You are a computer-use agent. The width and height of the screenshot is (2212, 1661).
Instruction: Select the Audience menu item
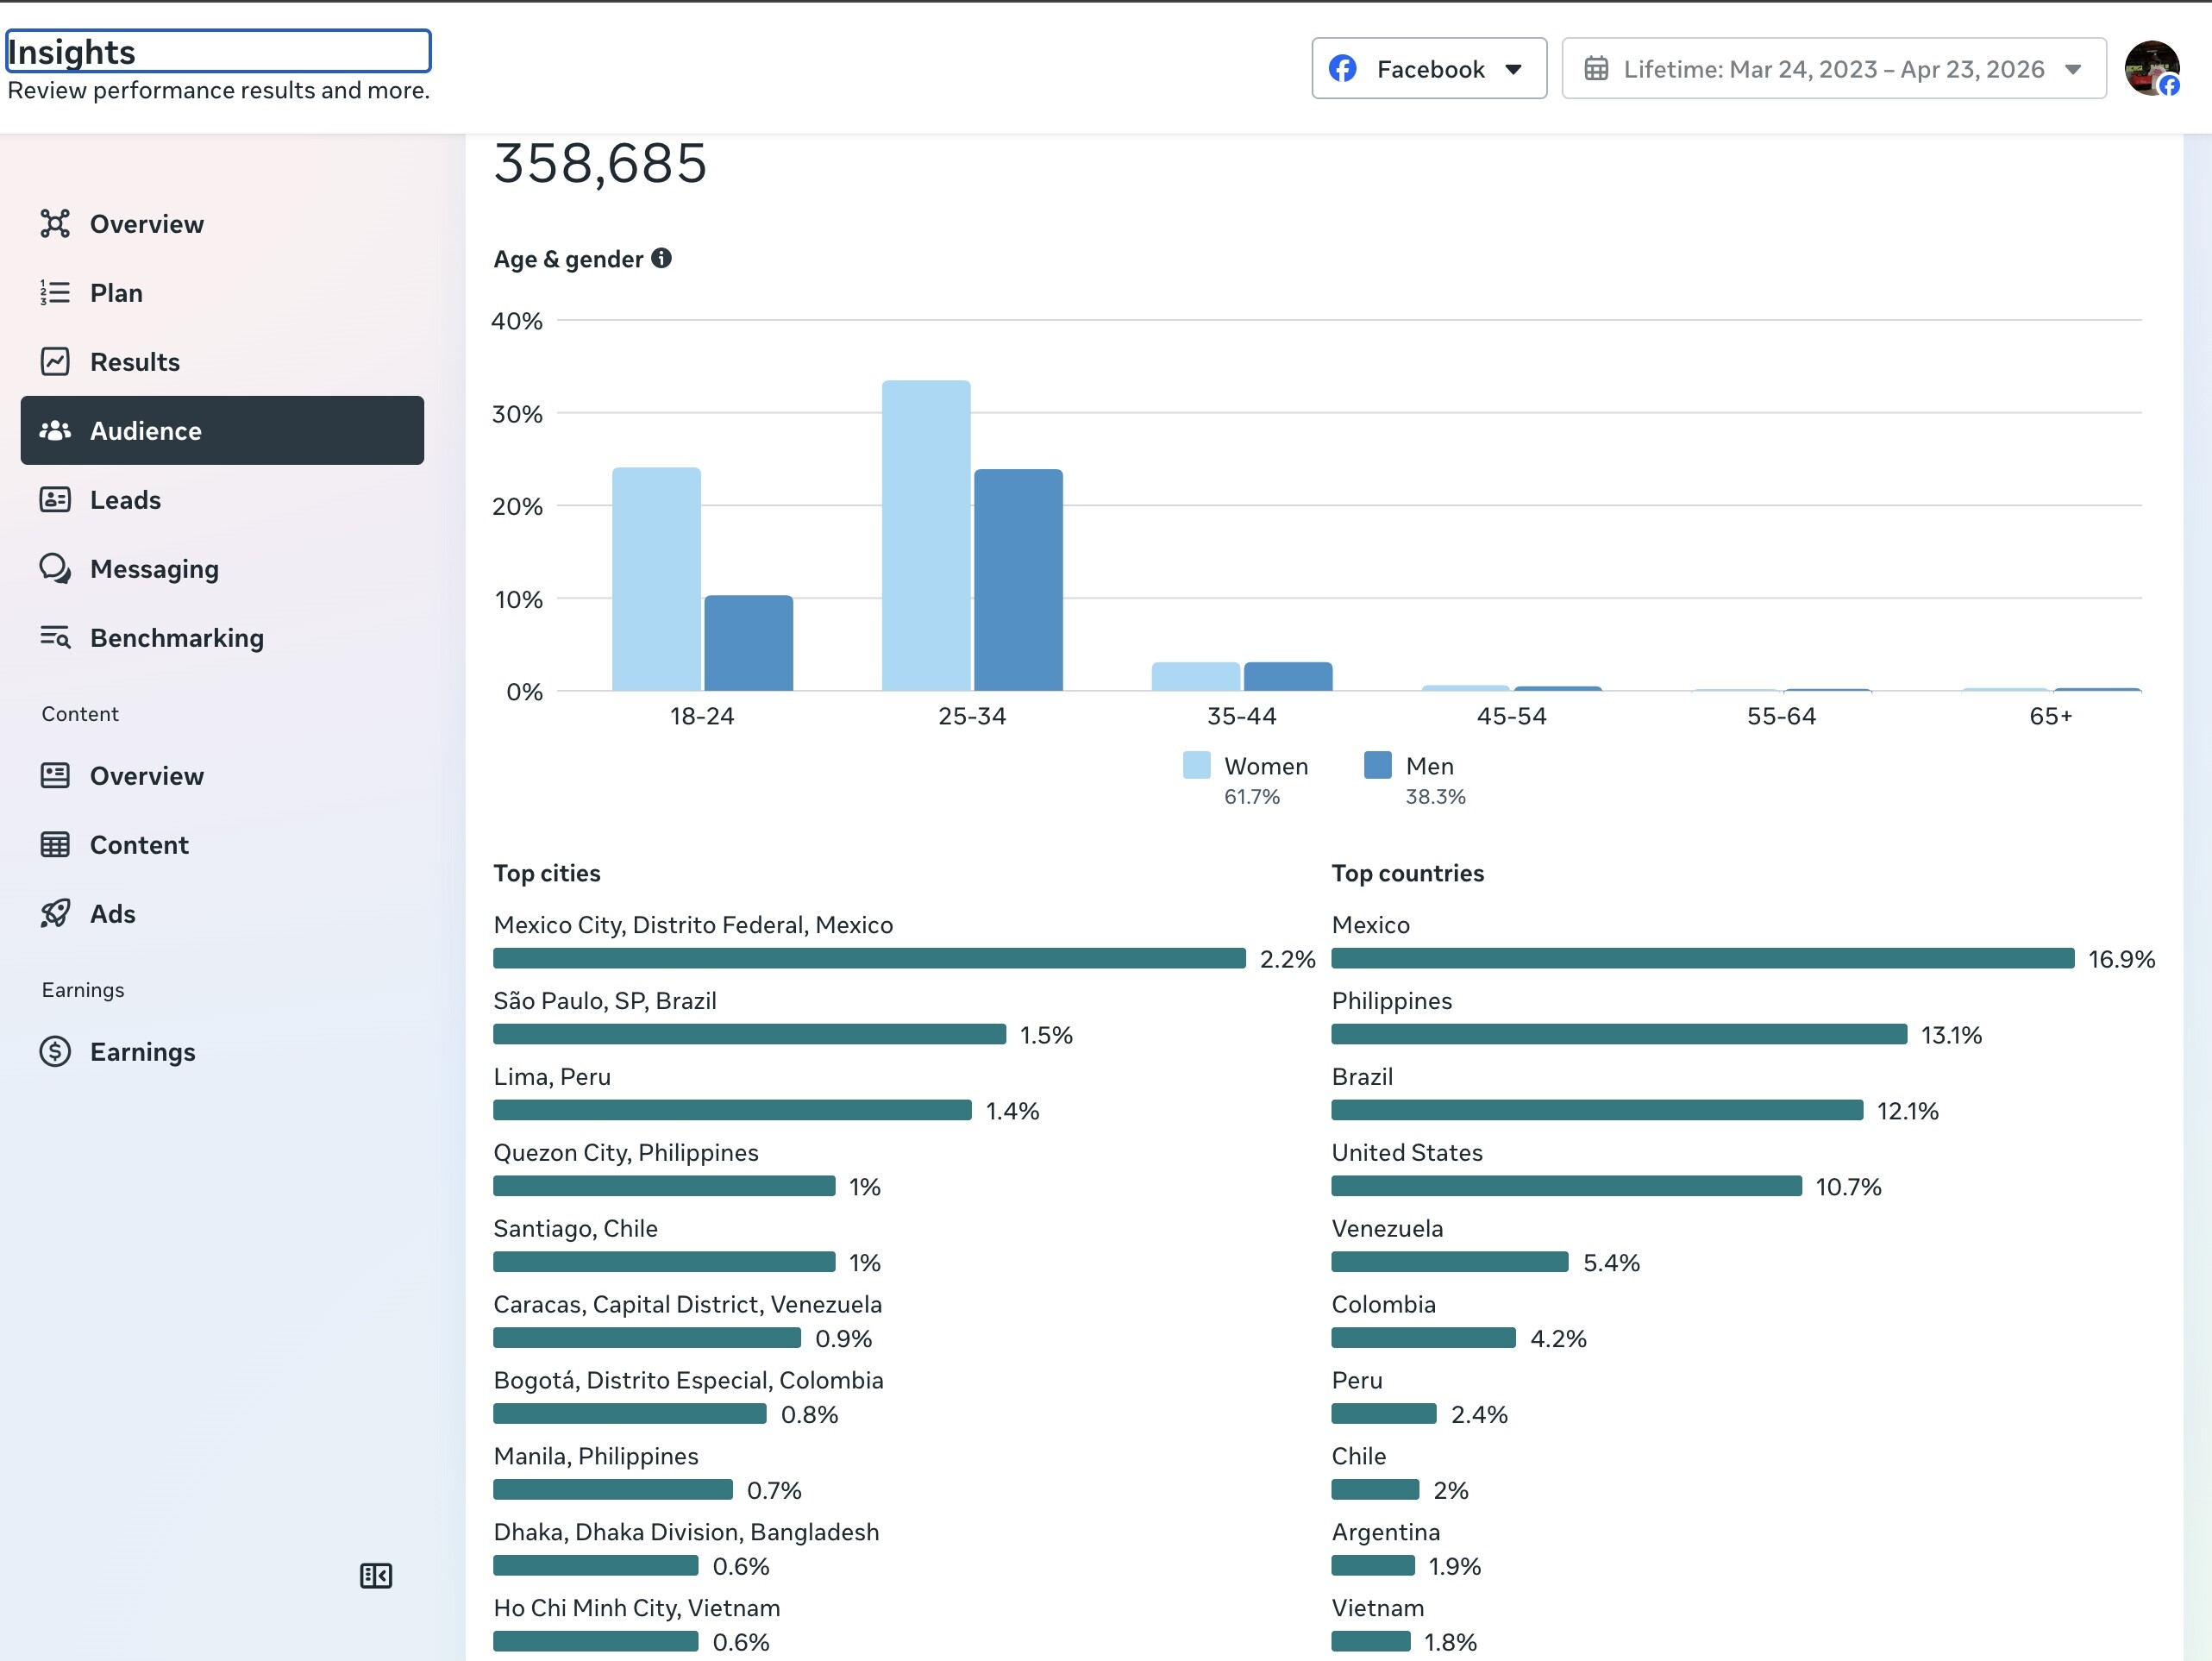tap(222, 431)
